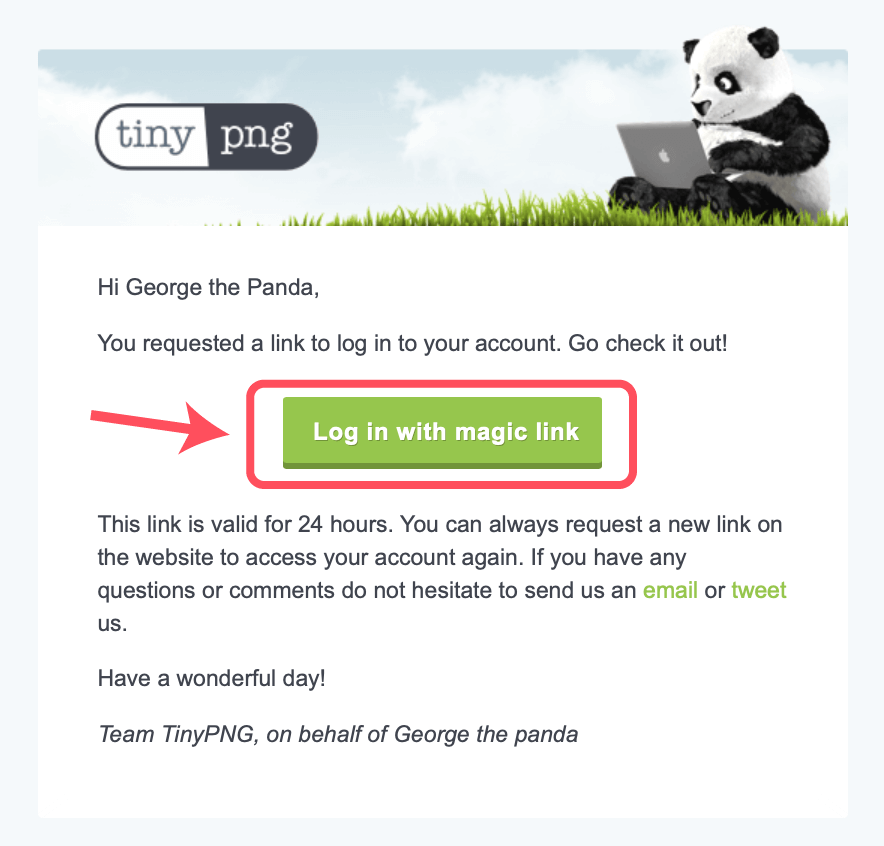Click the "Have a wonderful day!" line
Image resolution: width=884 pixels, height=846 pixels.
point(211,678)
